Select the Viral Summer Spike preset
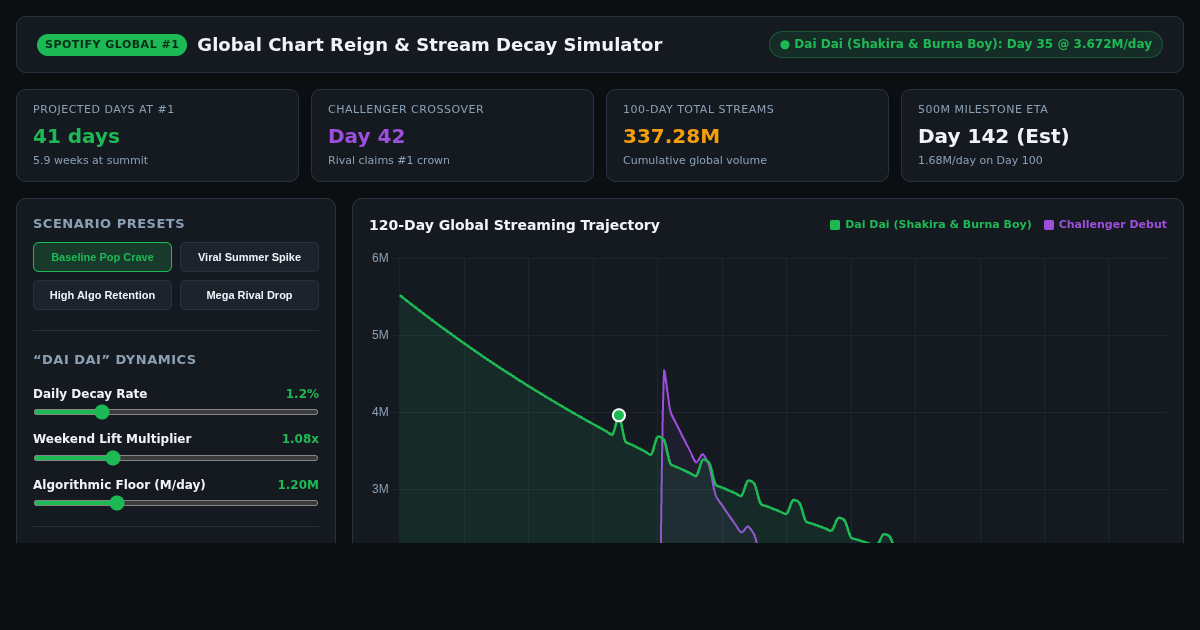 249,257
